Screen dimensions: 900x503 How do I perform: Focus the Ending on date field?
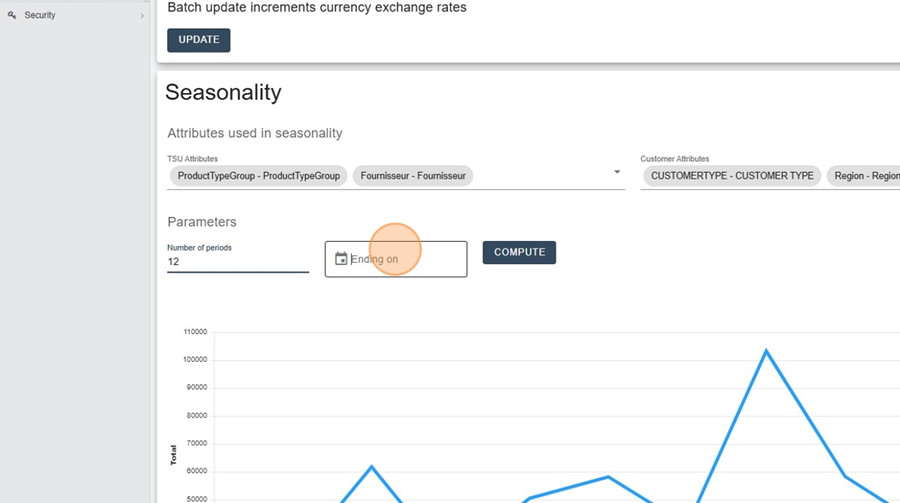(x=395, y=259)
